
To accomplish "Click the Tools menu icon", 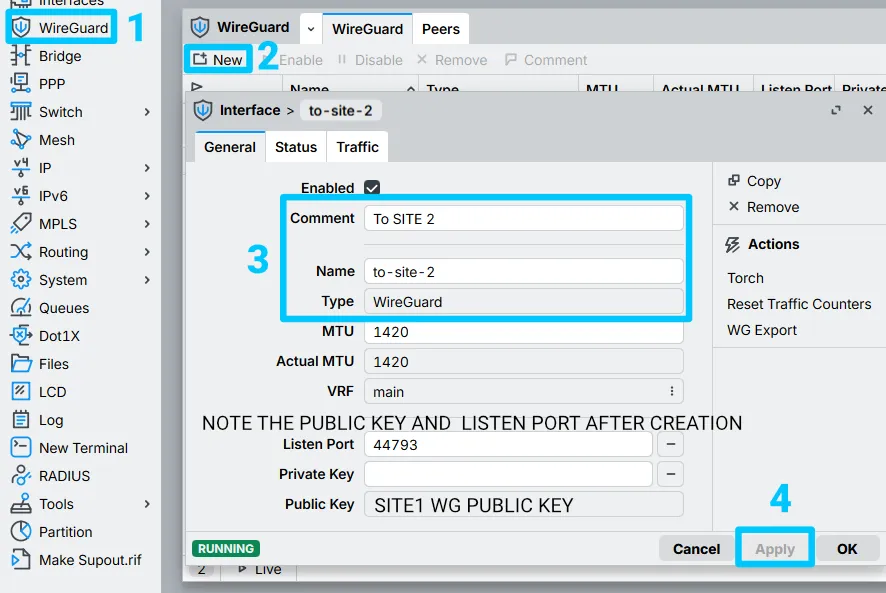I will pos(20,504).
